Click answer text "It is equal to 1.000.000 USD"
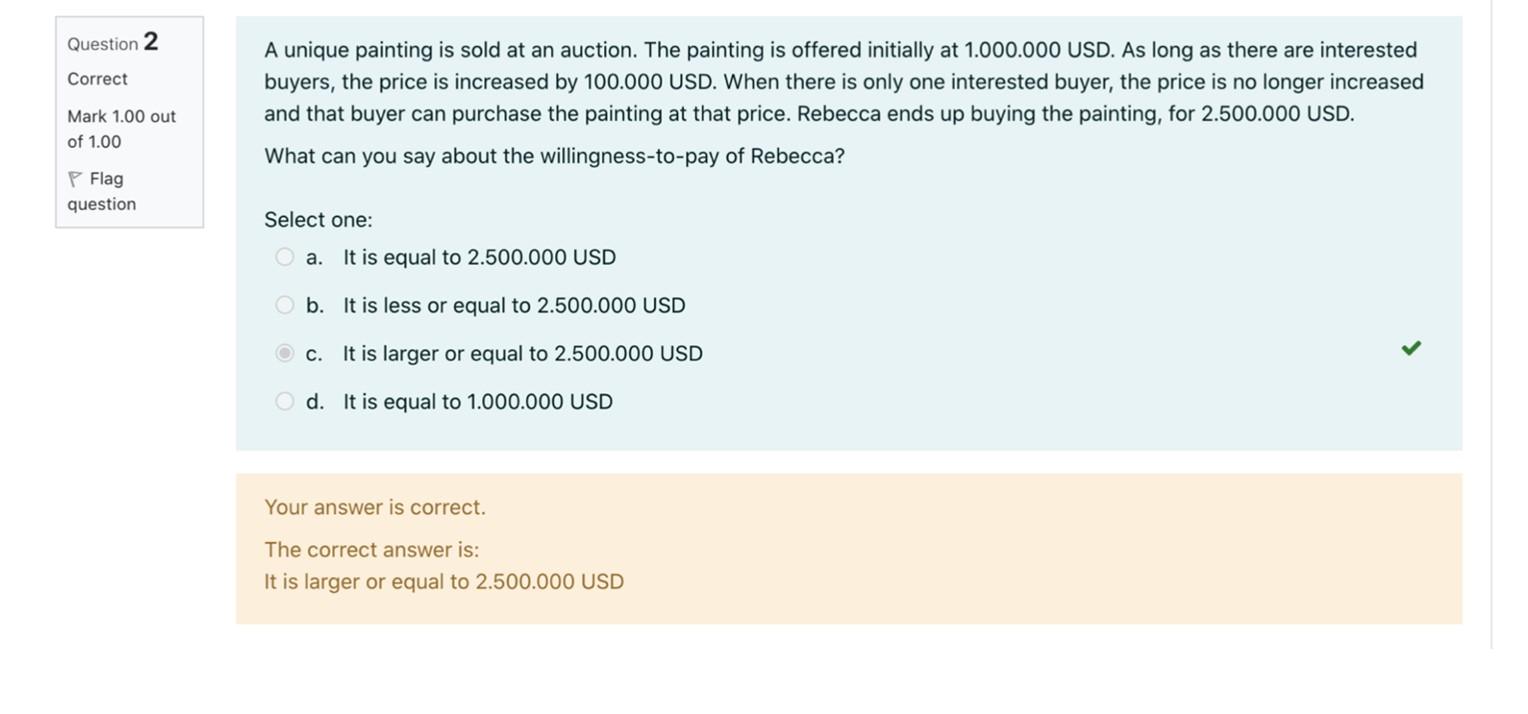 click(478, 401)
